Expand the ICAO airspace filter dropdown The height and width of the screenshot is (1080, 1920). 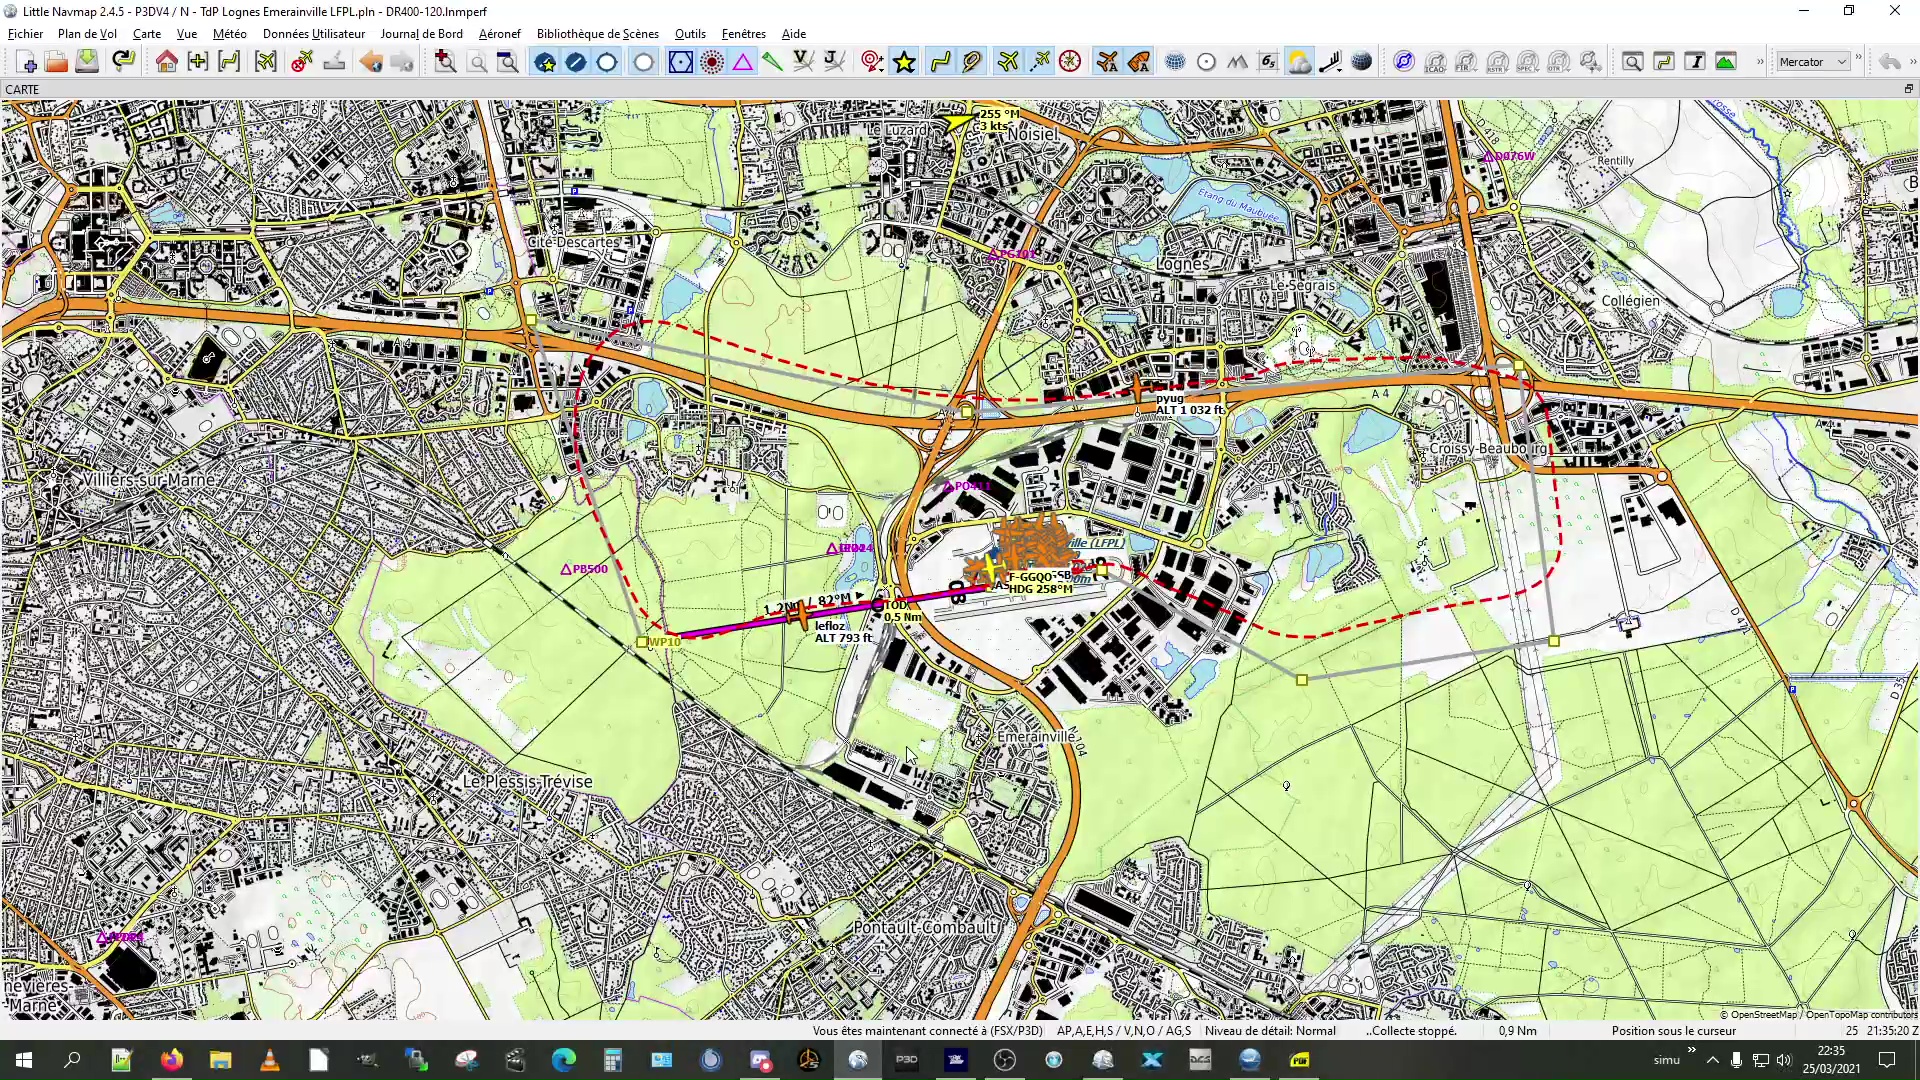coord(1435,62)
